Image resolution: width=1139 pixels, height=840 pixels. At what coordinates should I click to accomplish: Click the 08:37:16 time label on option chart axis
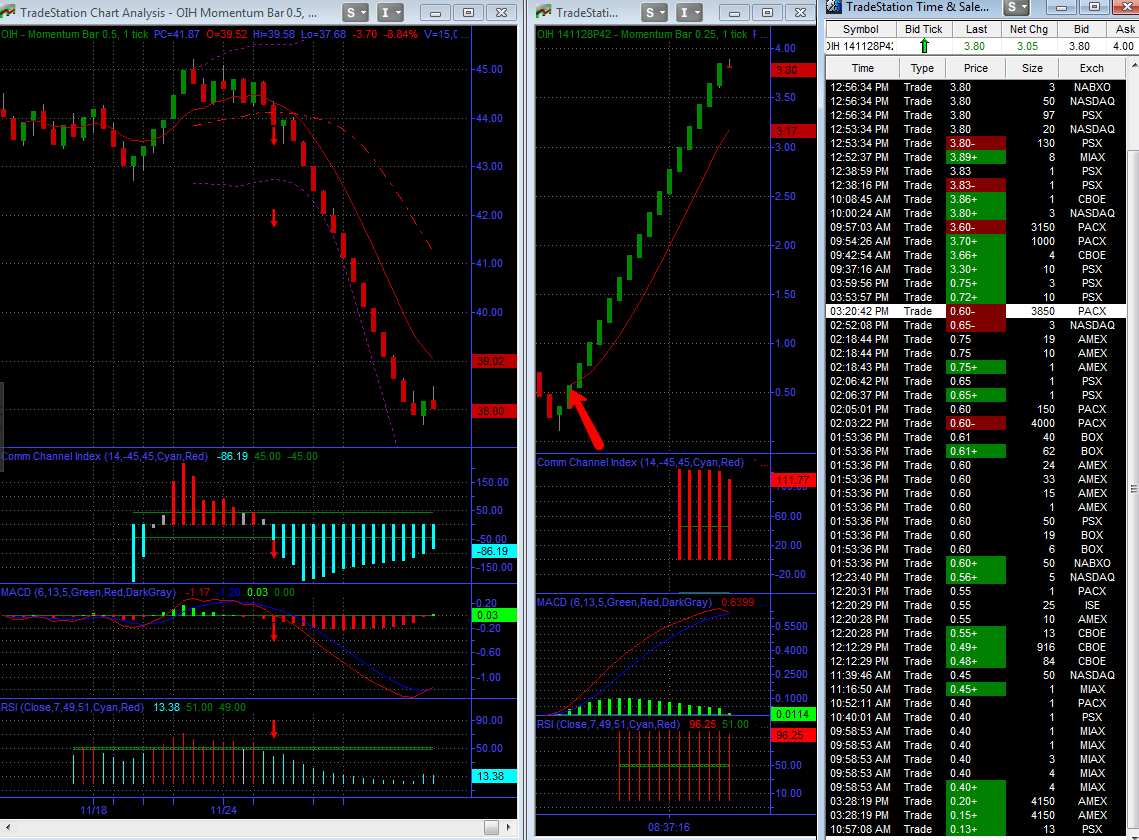click(x=669, y=827)
